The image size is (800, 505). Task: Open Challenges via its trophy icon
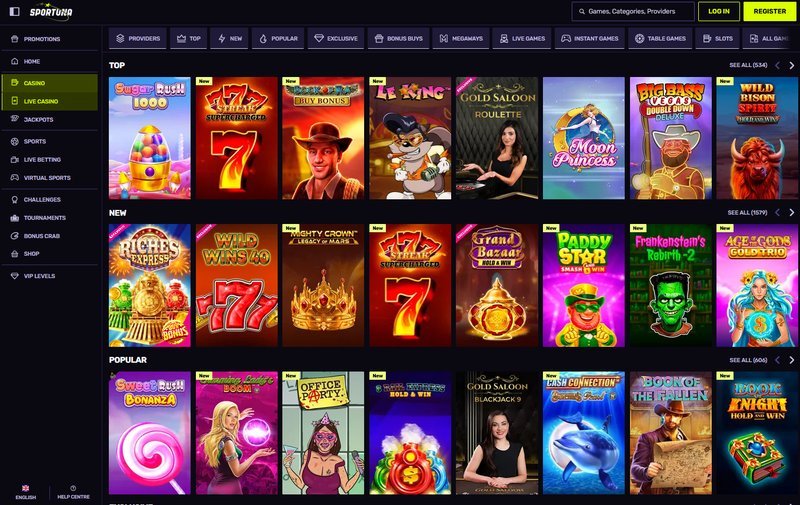[14, 199]
